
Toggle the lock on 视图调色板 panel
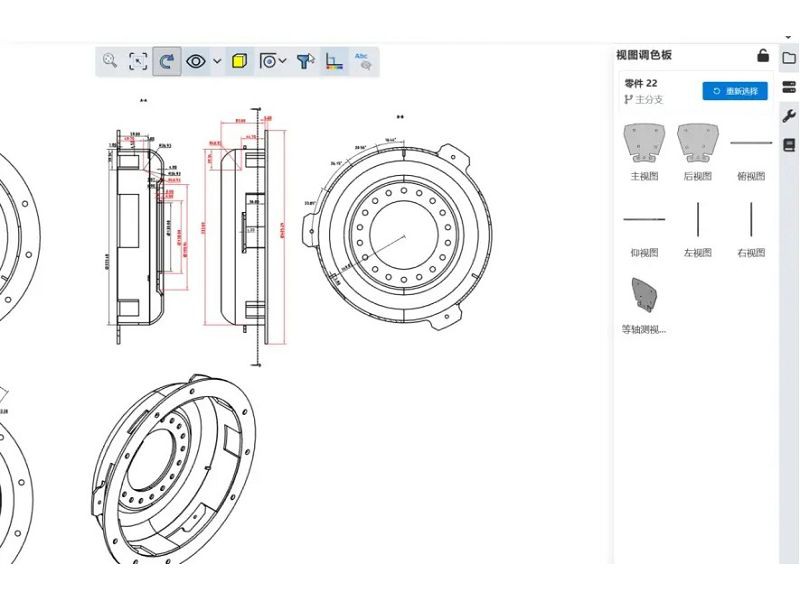click(763, 57)
